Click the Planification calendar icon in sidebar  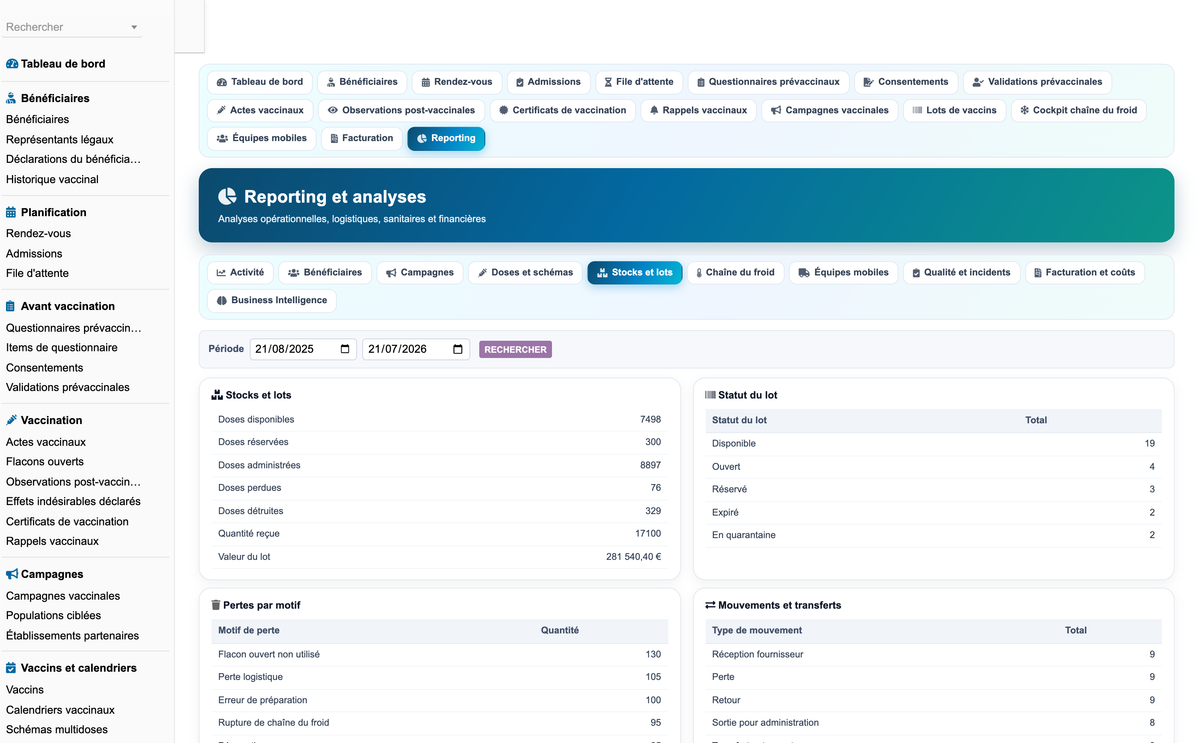pos(12,212)
